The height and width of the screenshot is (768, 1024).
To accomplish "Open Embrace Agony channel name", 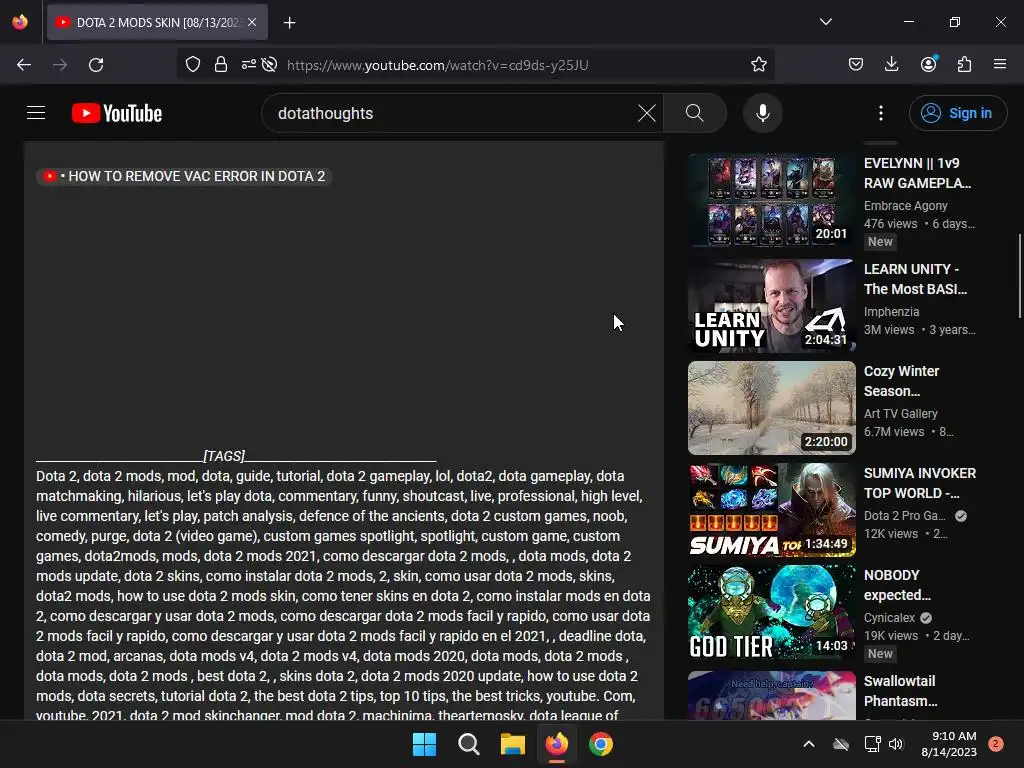I will point(905,206).
